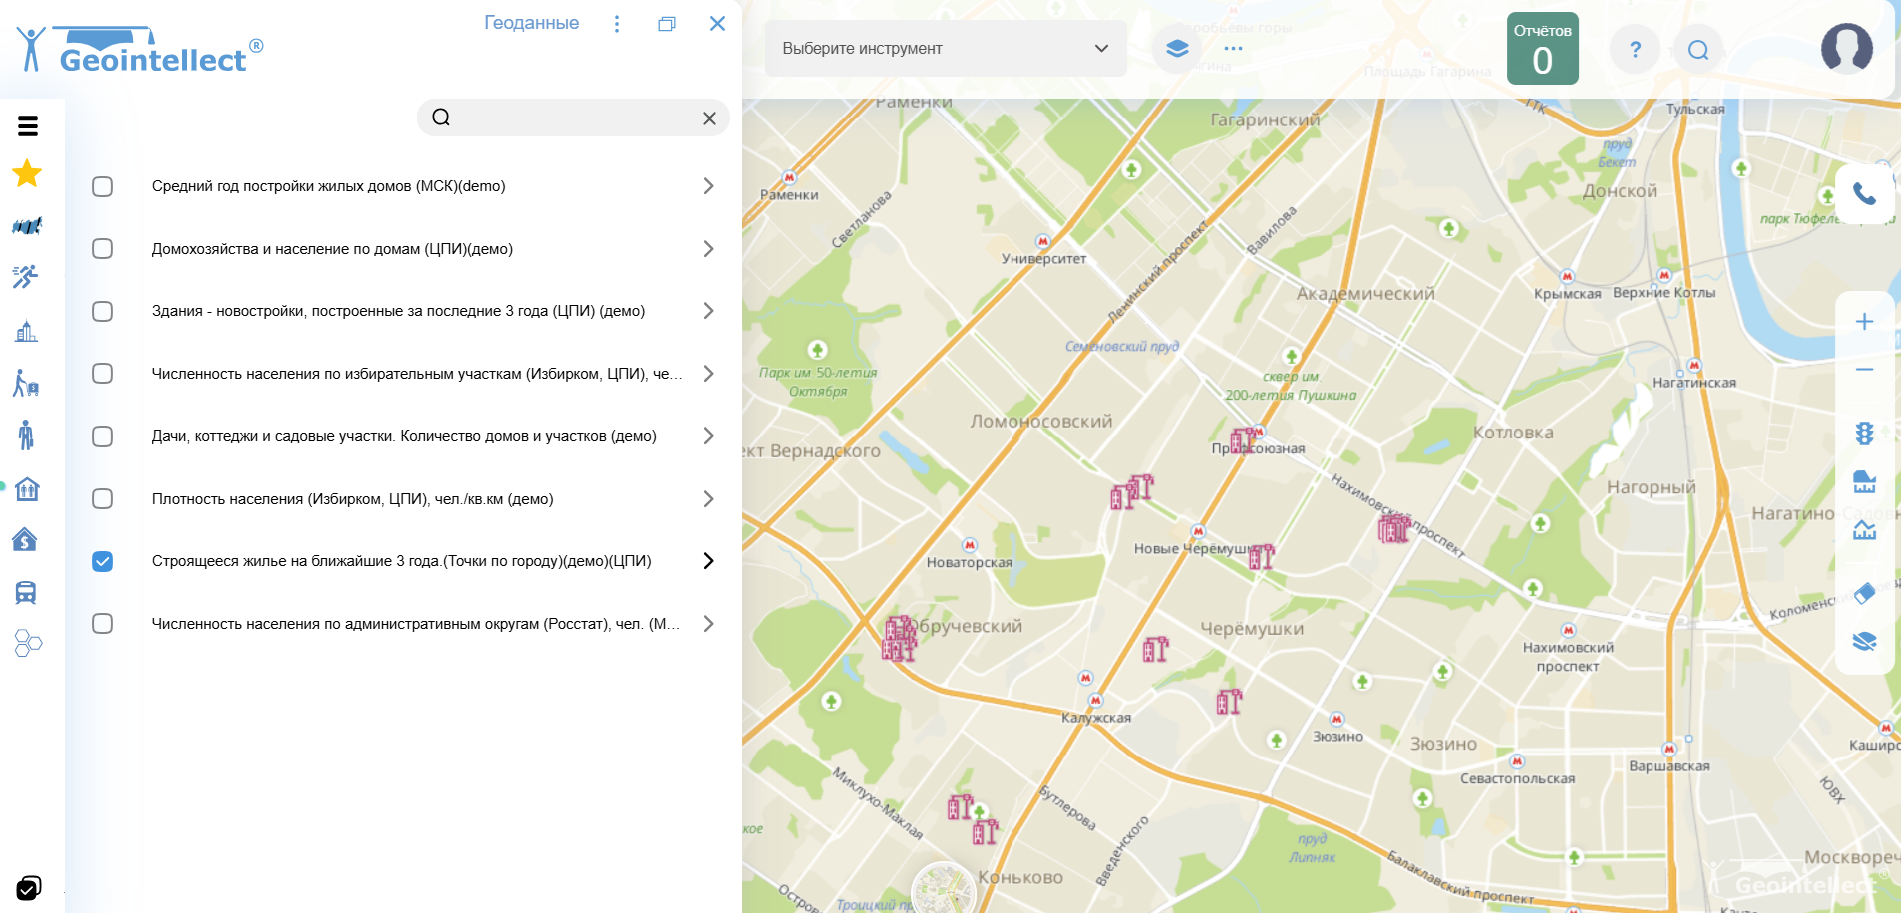1901x913 pixels.
Task: Expand Дачи, коттеджи и садовые участки chevron
Action: 708,436
